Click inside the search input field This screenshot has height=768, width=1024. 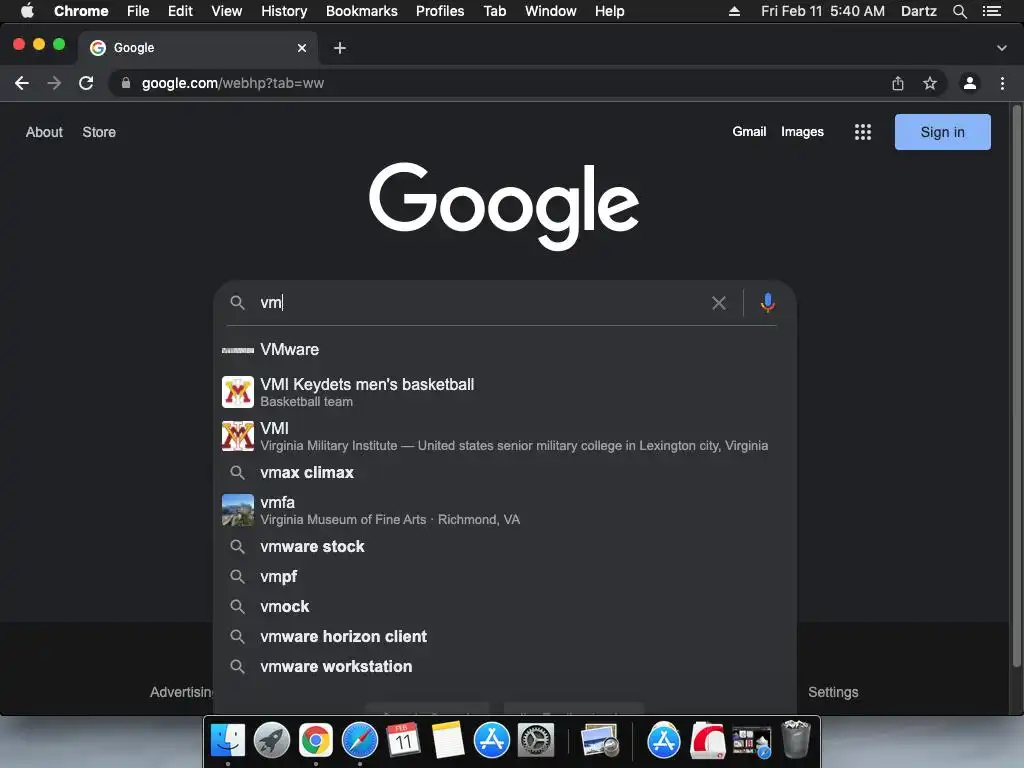coord(480,302)
